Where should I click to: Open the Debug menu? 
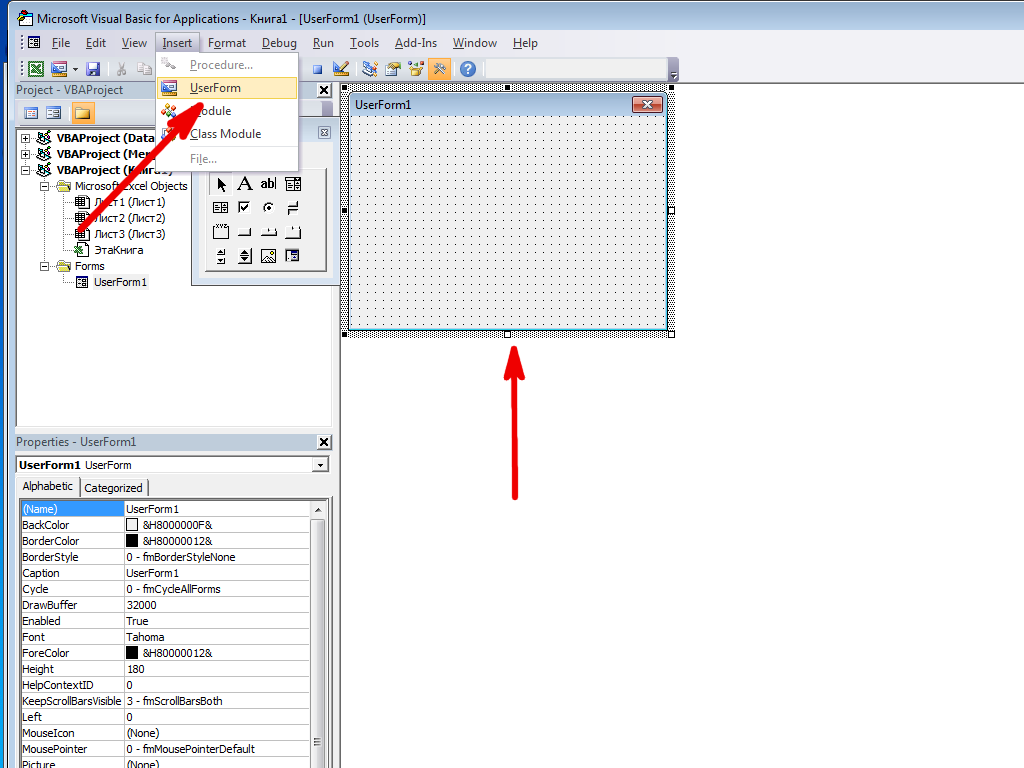click(x=279, y=43)
